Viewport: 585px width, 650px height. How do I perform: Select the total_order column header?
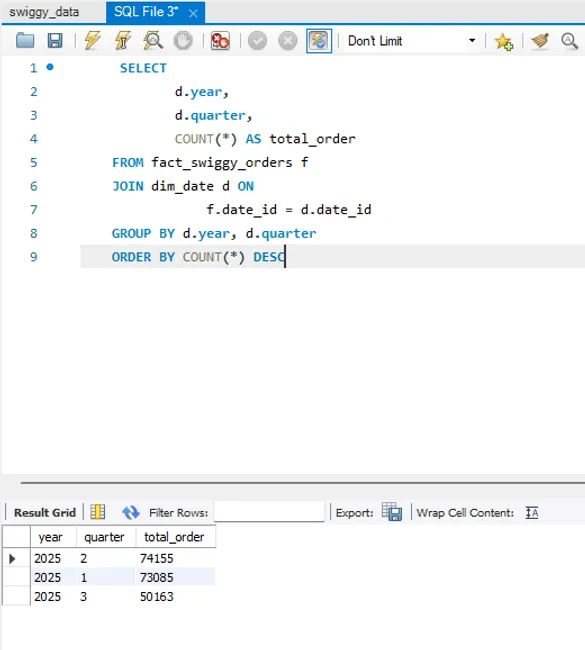point(176,537)
